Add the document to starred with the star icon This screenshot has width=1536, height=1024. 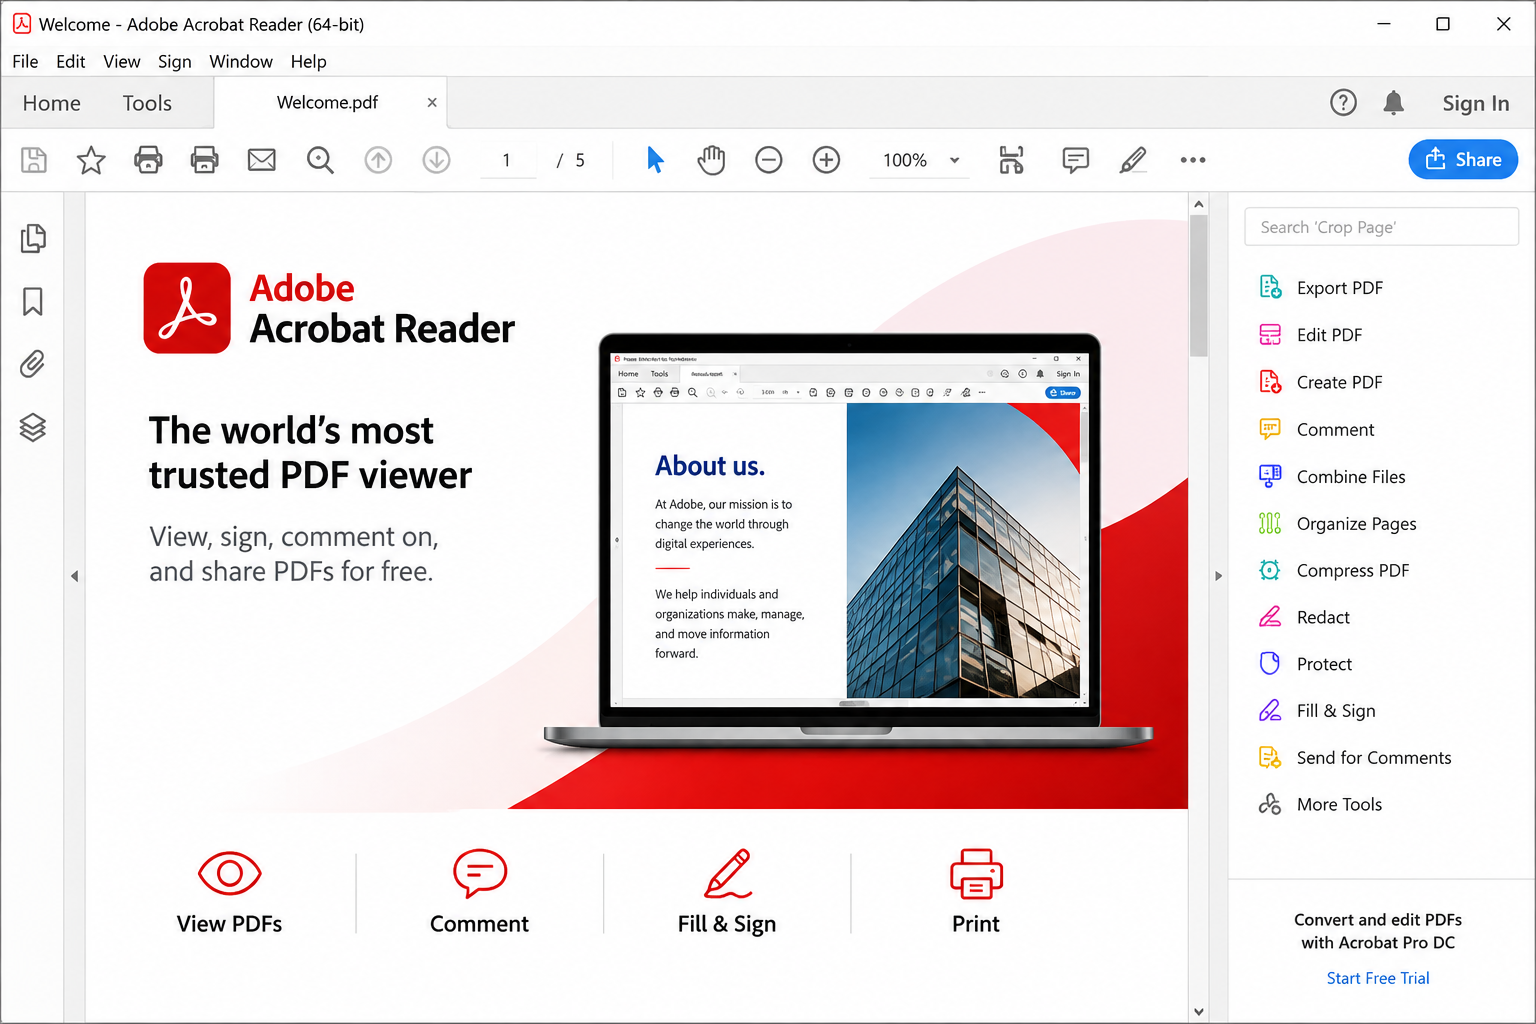[91, 160]
